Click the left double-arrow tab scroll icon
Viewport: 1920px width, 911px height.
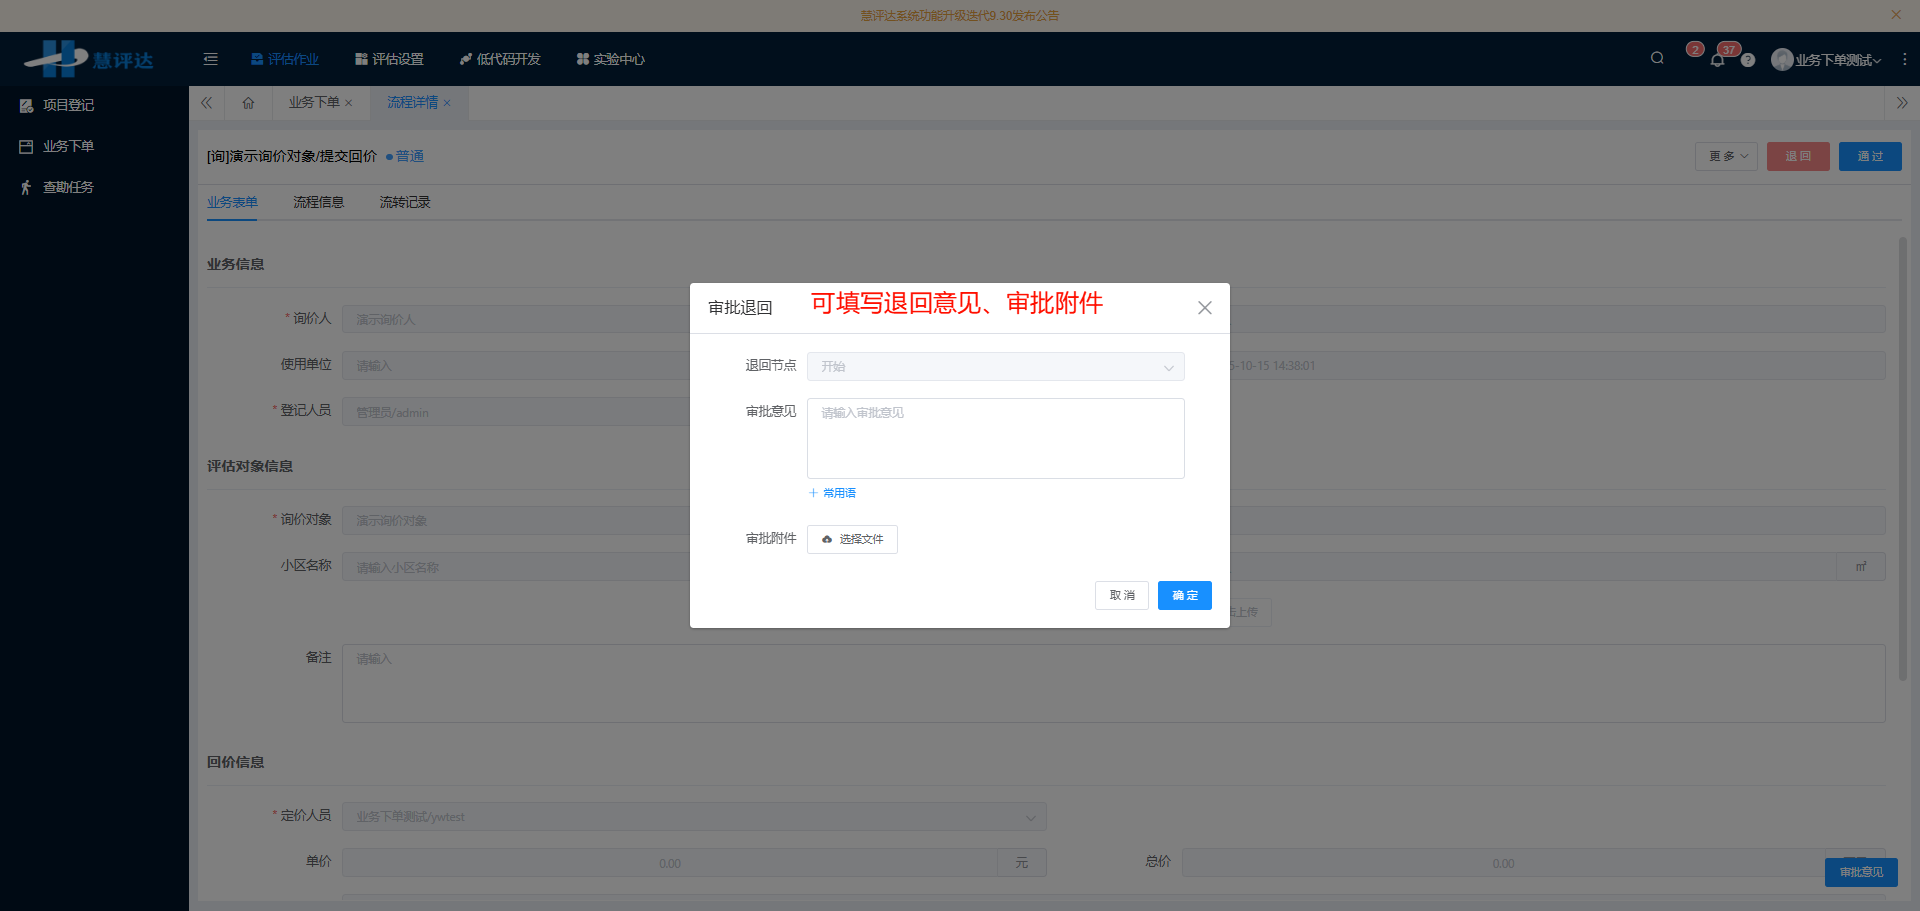pyautogui.click(x=206, y=103)
